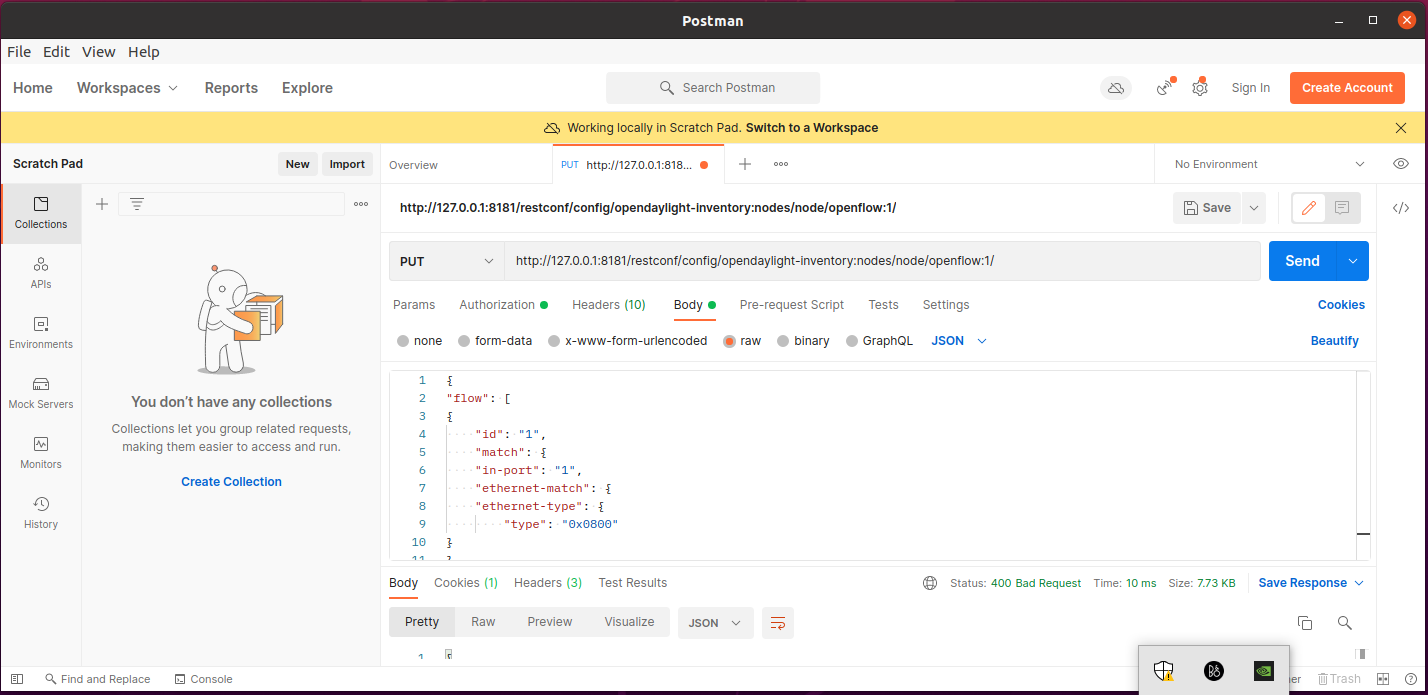
Task: Open the settings gear icon
Action: [x=1200, y=88]
